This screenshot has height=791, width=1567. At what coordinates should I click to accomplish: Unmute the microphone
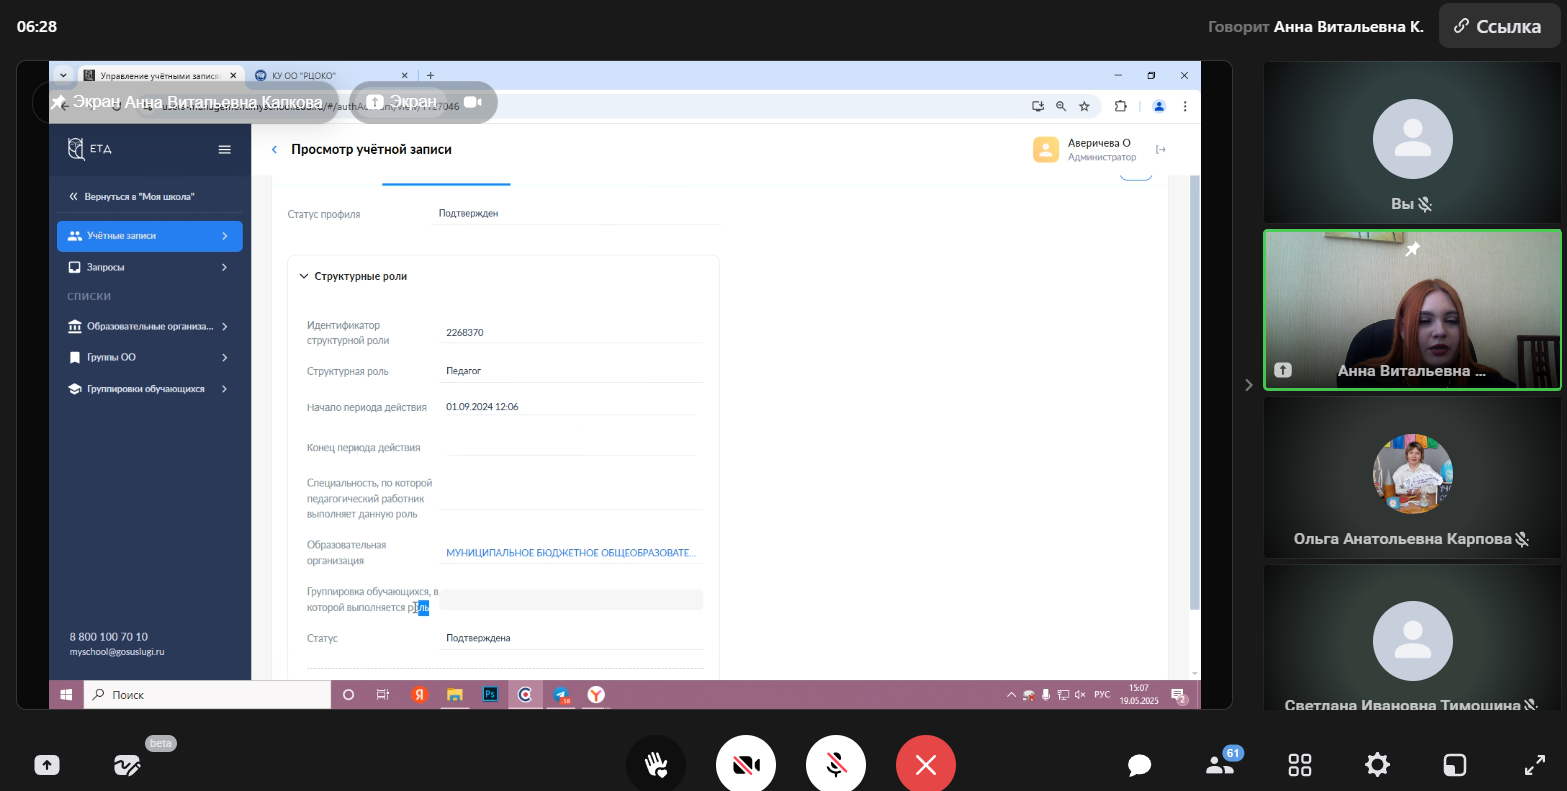coord(836,765)
